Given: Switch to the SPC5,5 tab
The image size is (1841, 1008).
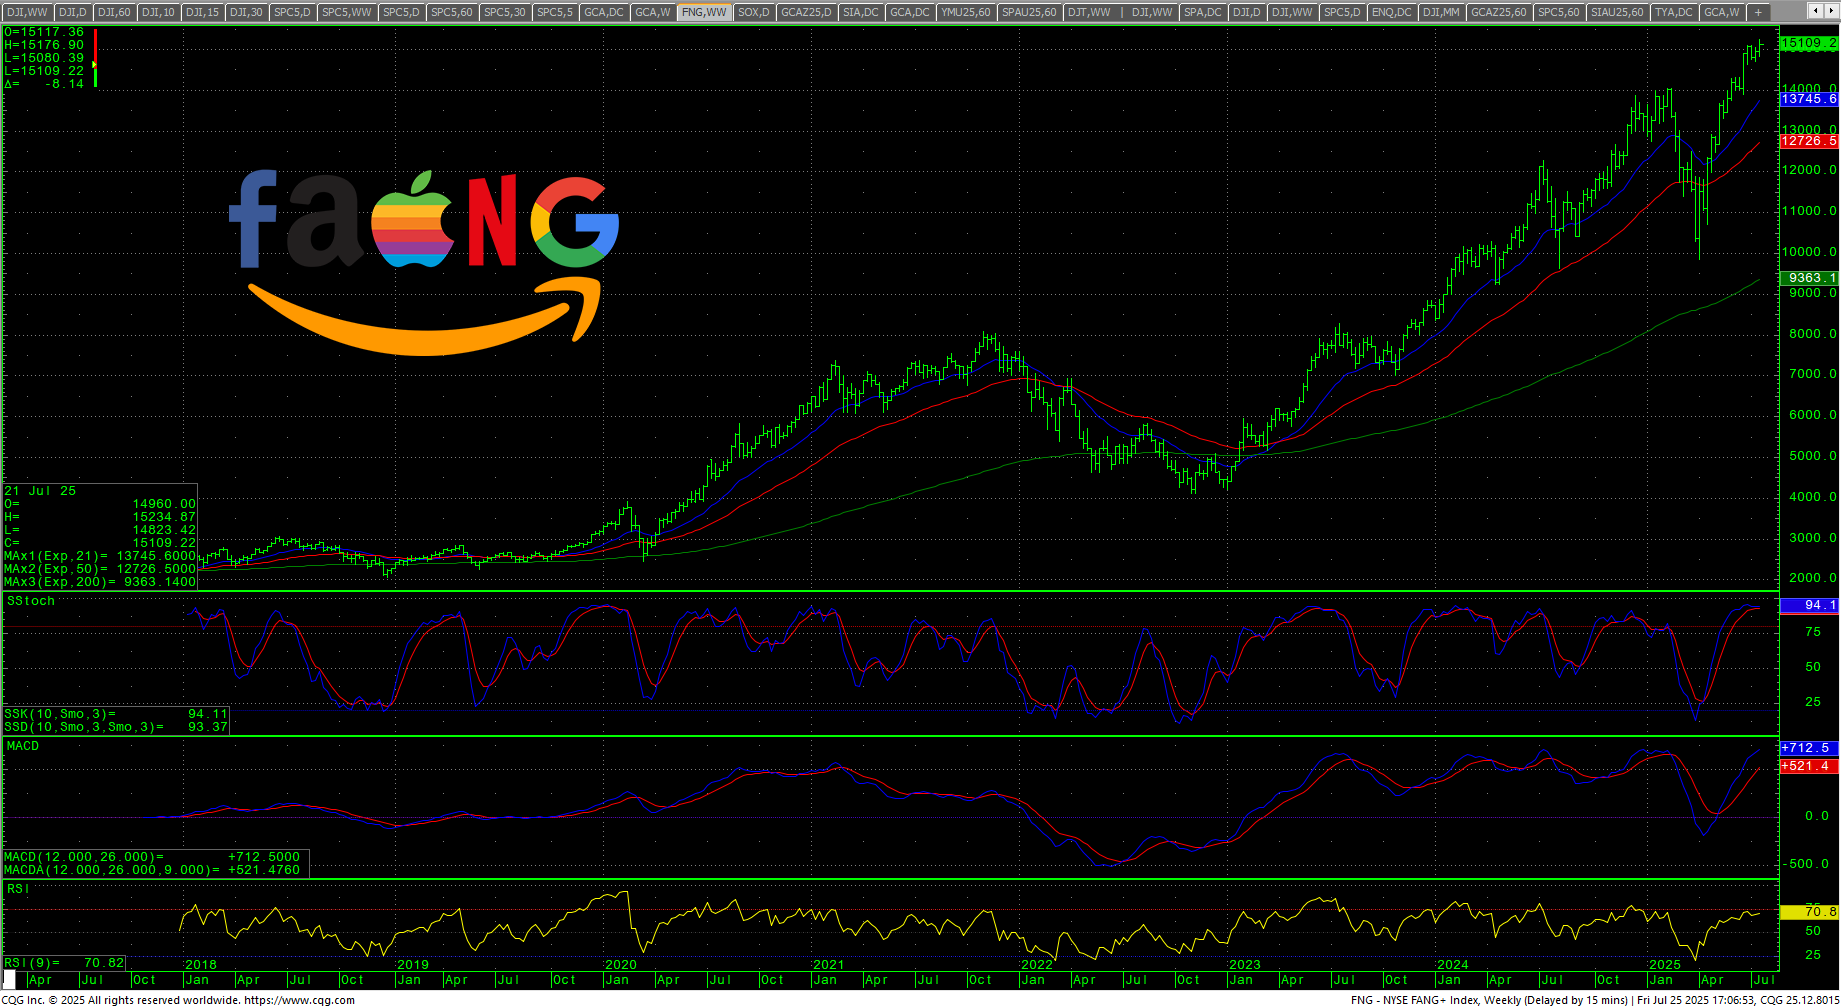Looking at the screenshot, I should [555, 12].
